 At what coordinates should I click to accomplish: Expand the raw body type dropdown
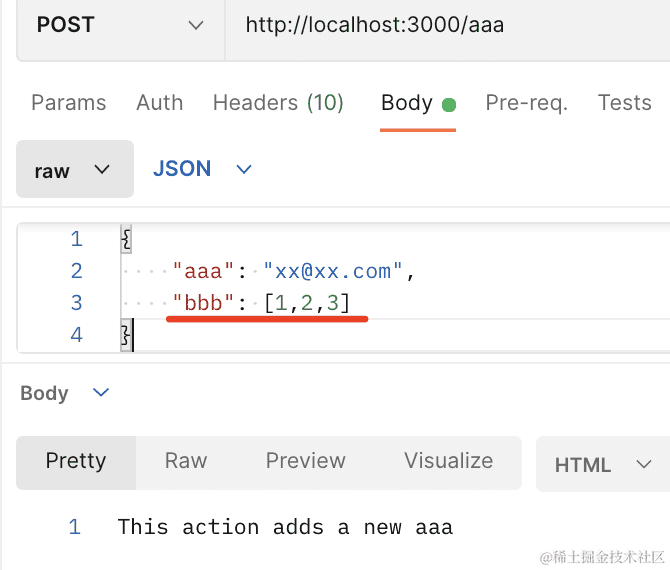pyautogui.click(x=74, y=170)
